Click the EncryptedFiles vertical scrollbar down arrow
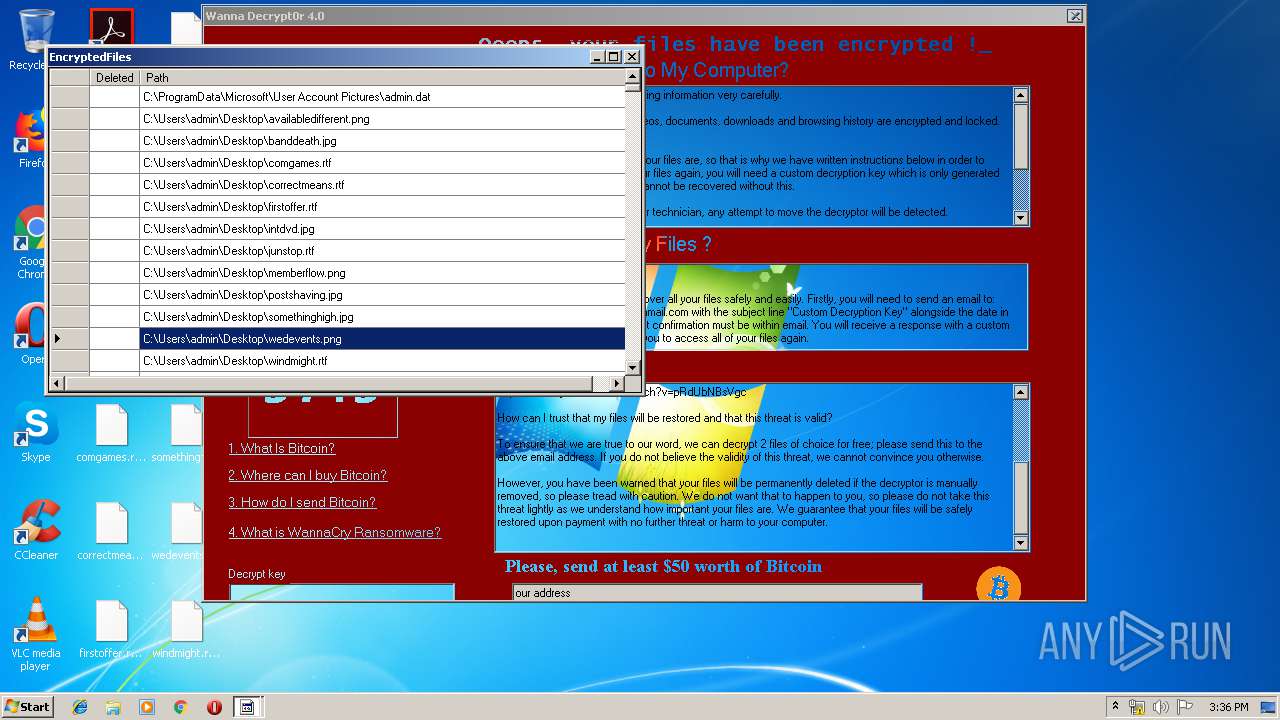This screenshot has width=1280, height=720. 632,368
